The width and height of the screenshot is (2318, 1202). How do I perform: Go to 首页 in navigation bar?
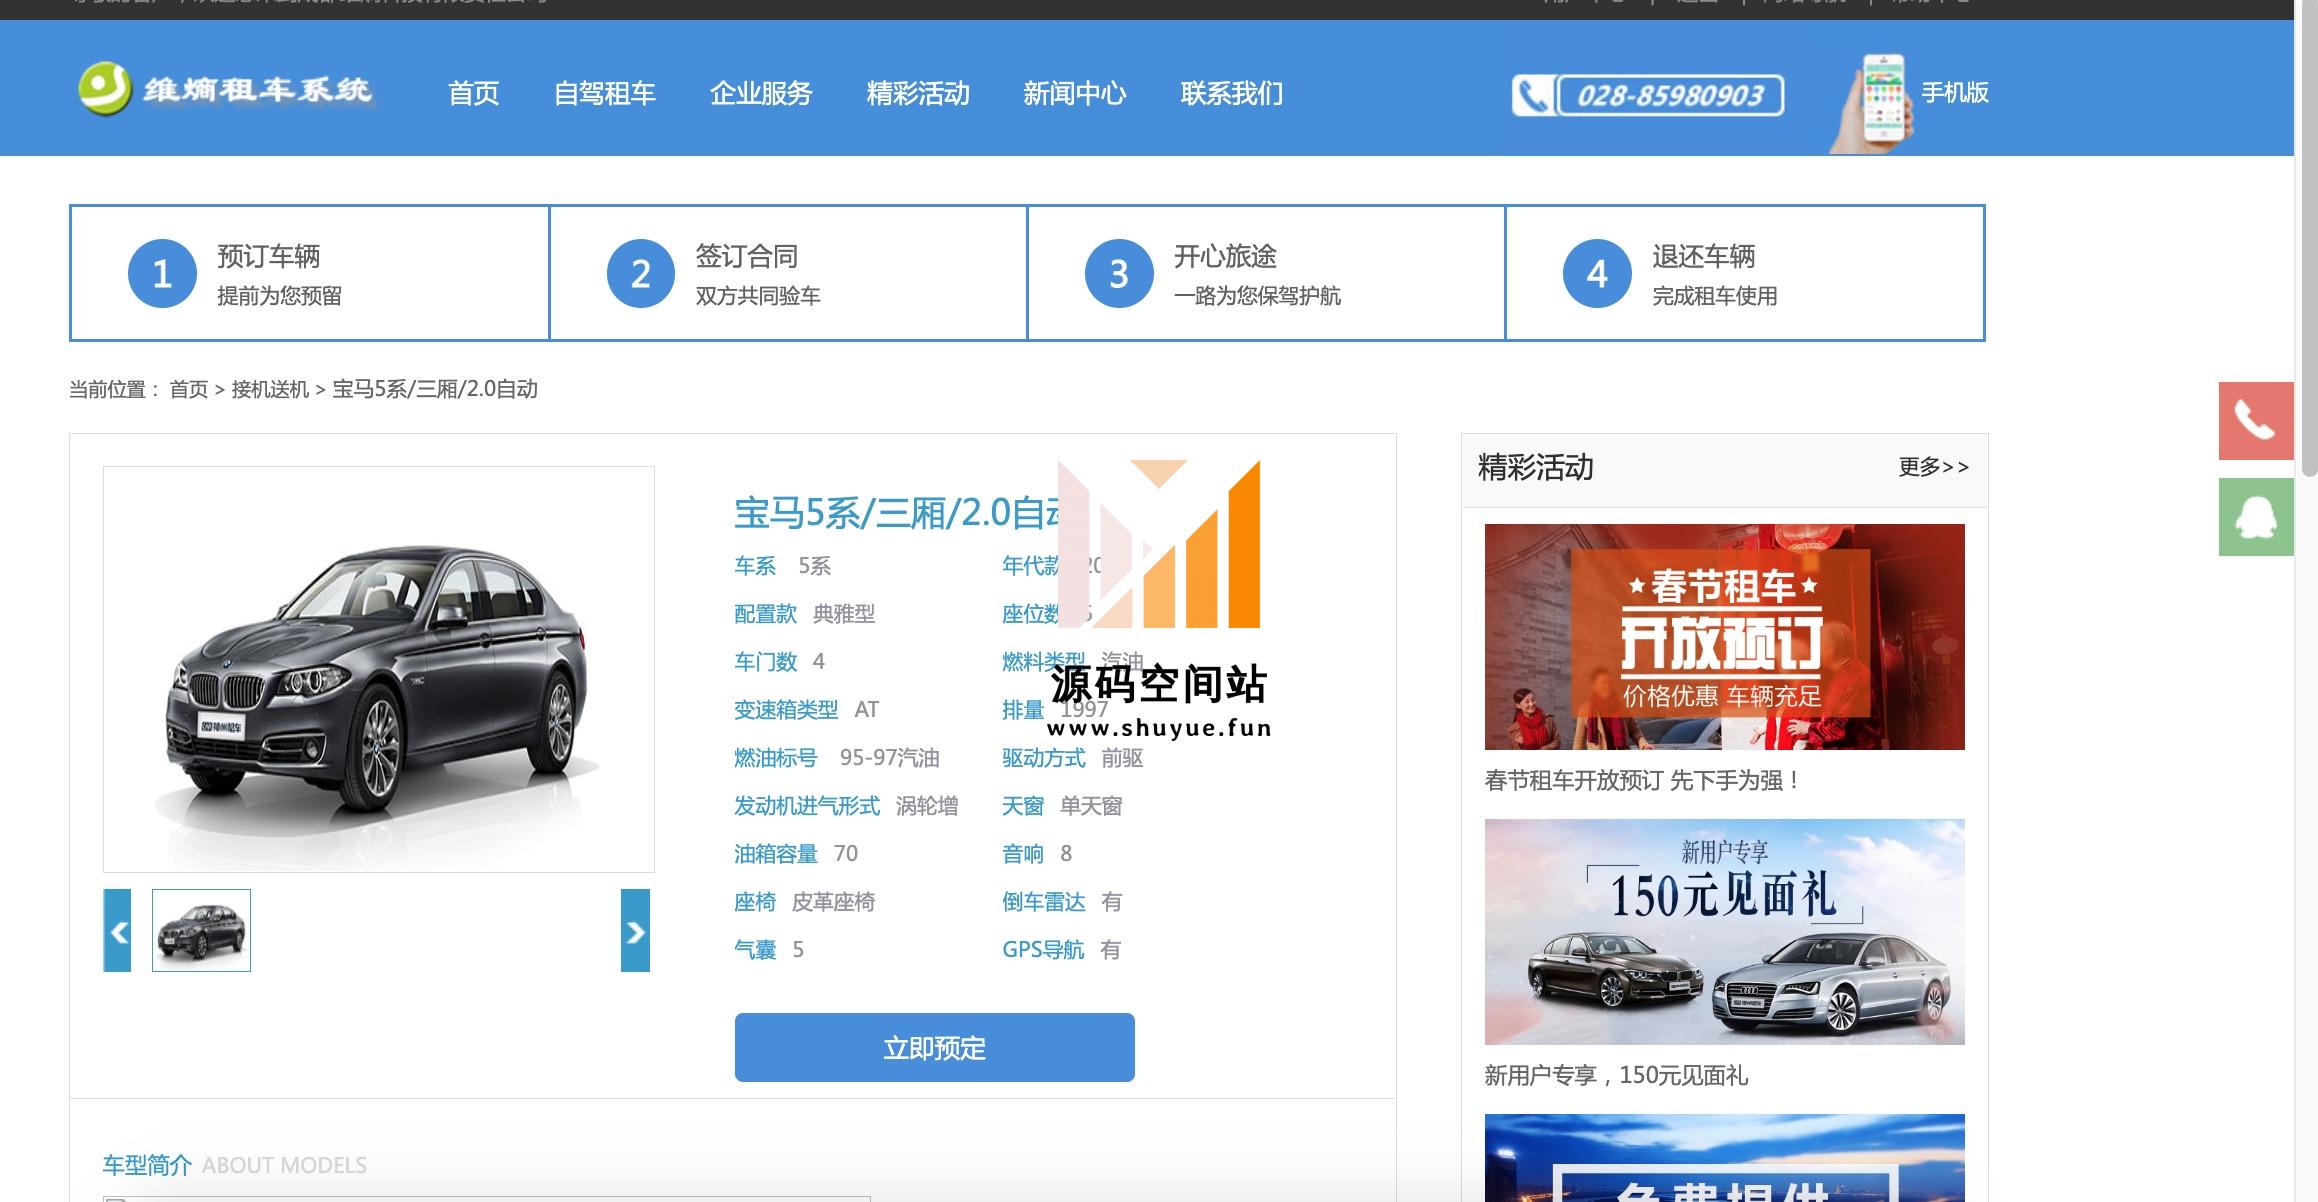coord(473,94)
